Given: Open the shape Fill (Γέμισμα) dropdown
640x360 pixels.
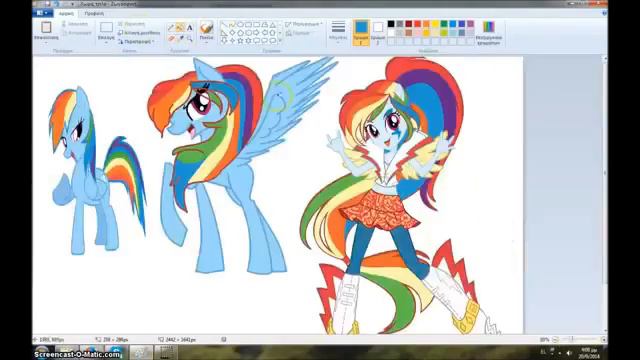Looking at the screenshot, I should coord(298,33).
